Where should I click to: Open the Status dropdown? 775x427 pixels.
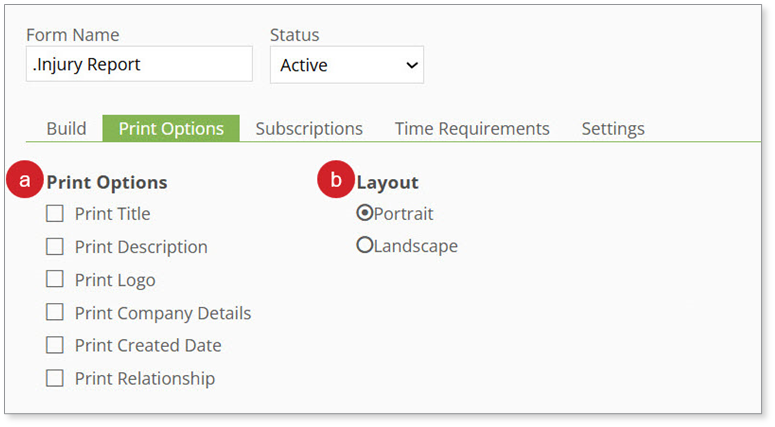(x=346, y=65)
